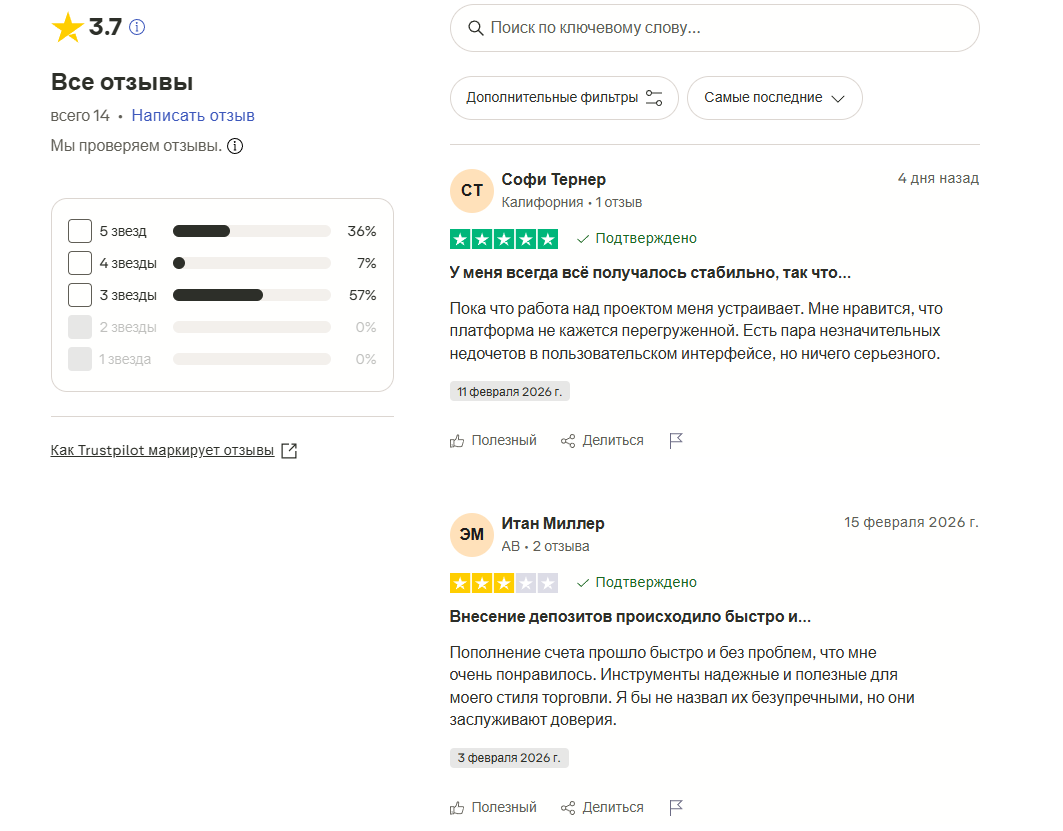Click thumbs-up 'Полезный' on Итан Миллер's review
1063x831 pixels.
pyautogui.click(x=494, y=807)
